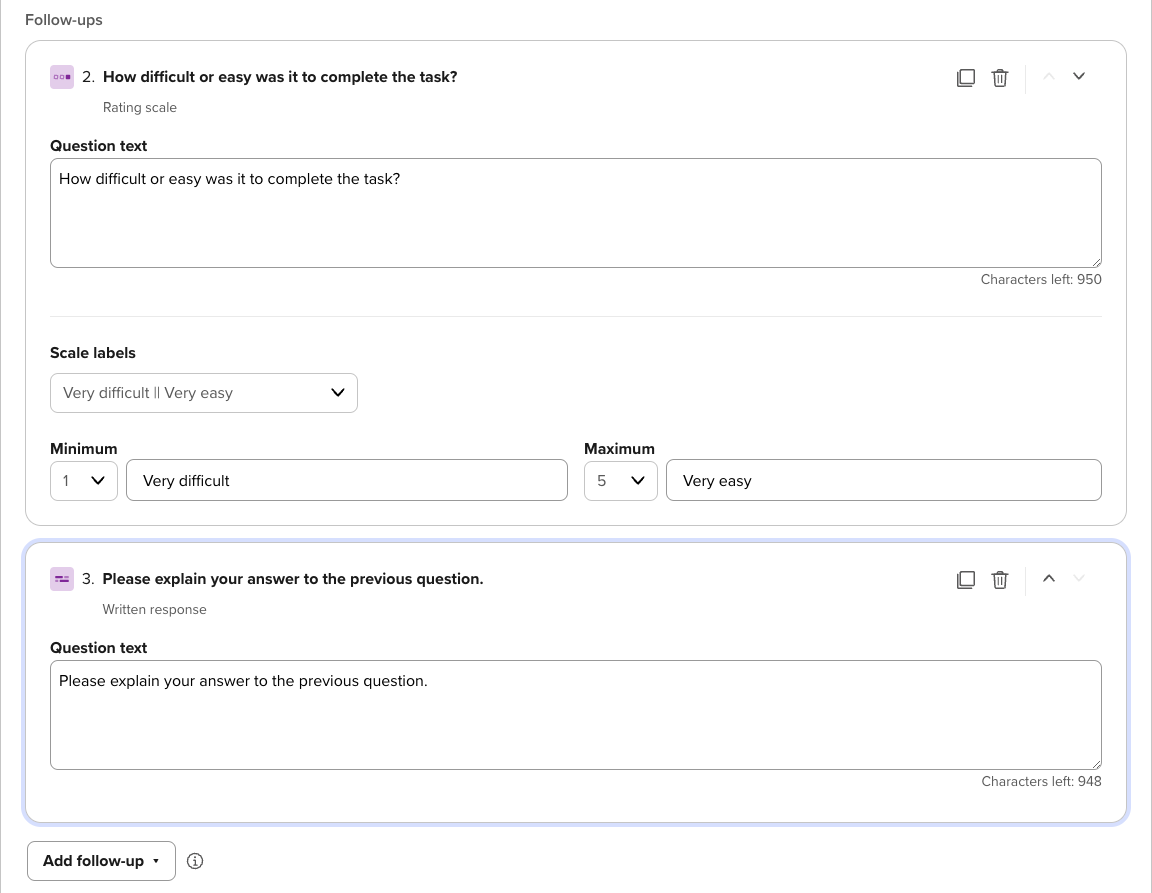Move question 2 down with chevron
Screen dimensions: 1152x893
[1079, 77]
